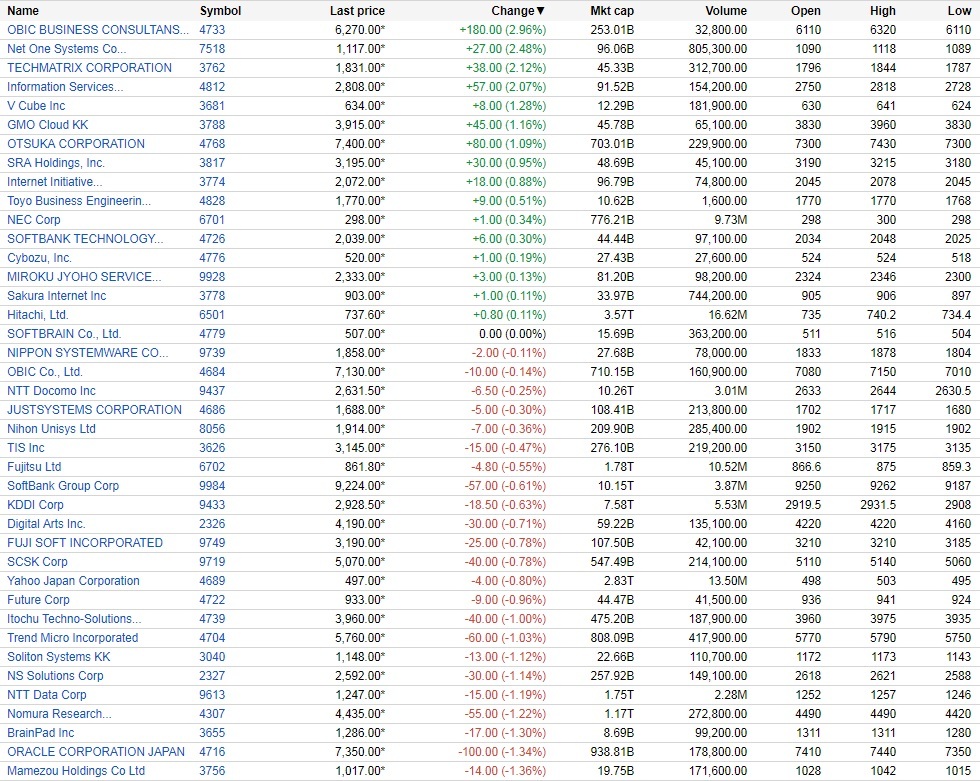
Task: Click symbol 6701 for NEC Corp
Action: point(212,220)
